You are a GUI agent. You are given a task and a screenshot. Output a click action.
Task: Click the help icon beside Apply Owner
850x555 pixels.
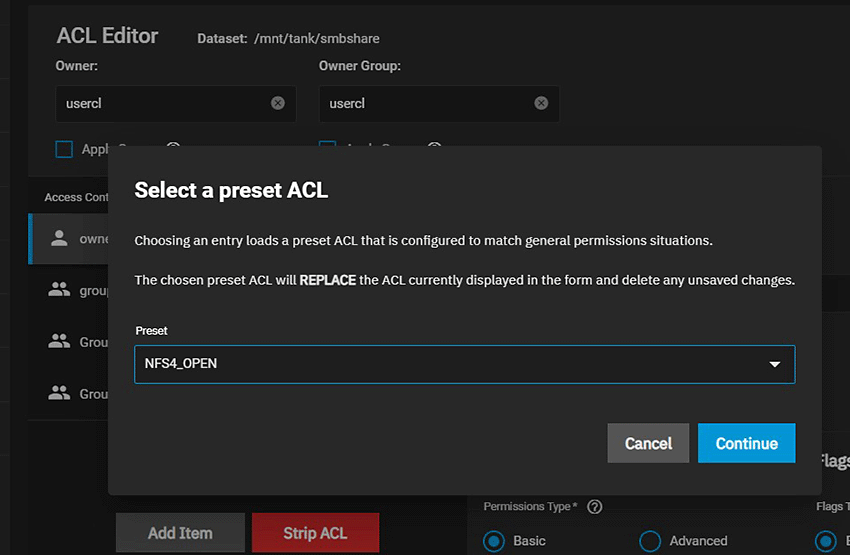coord(172,148)
